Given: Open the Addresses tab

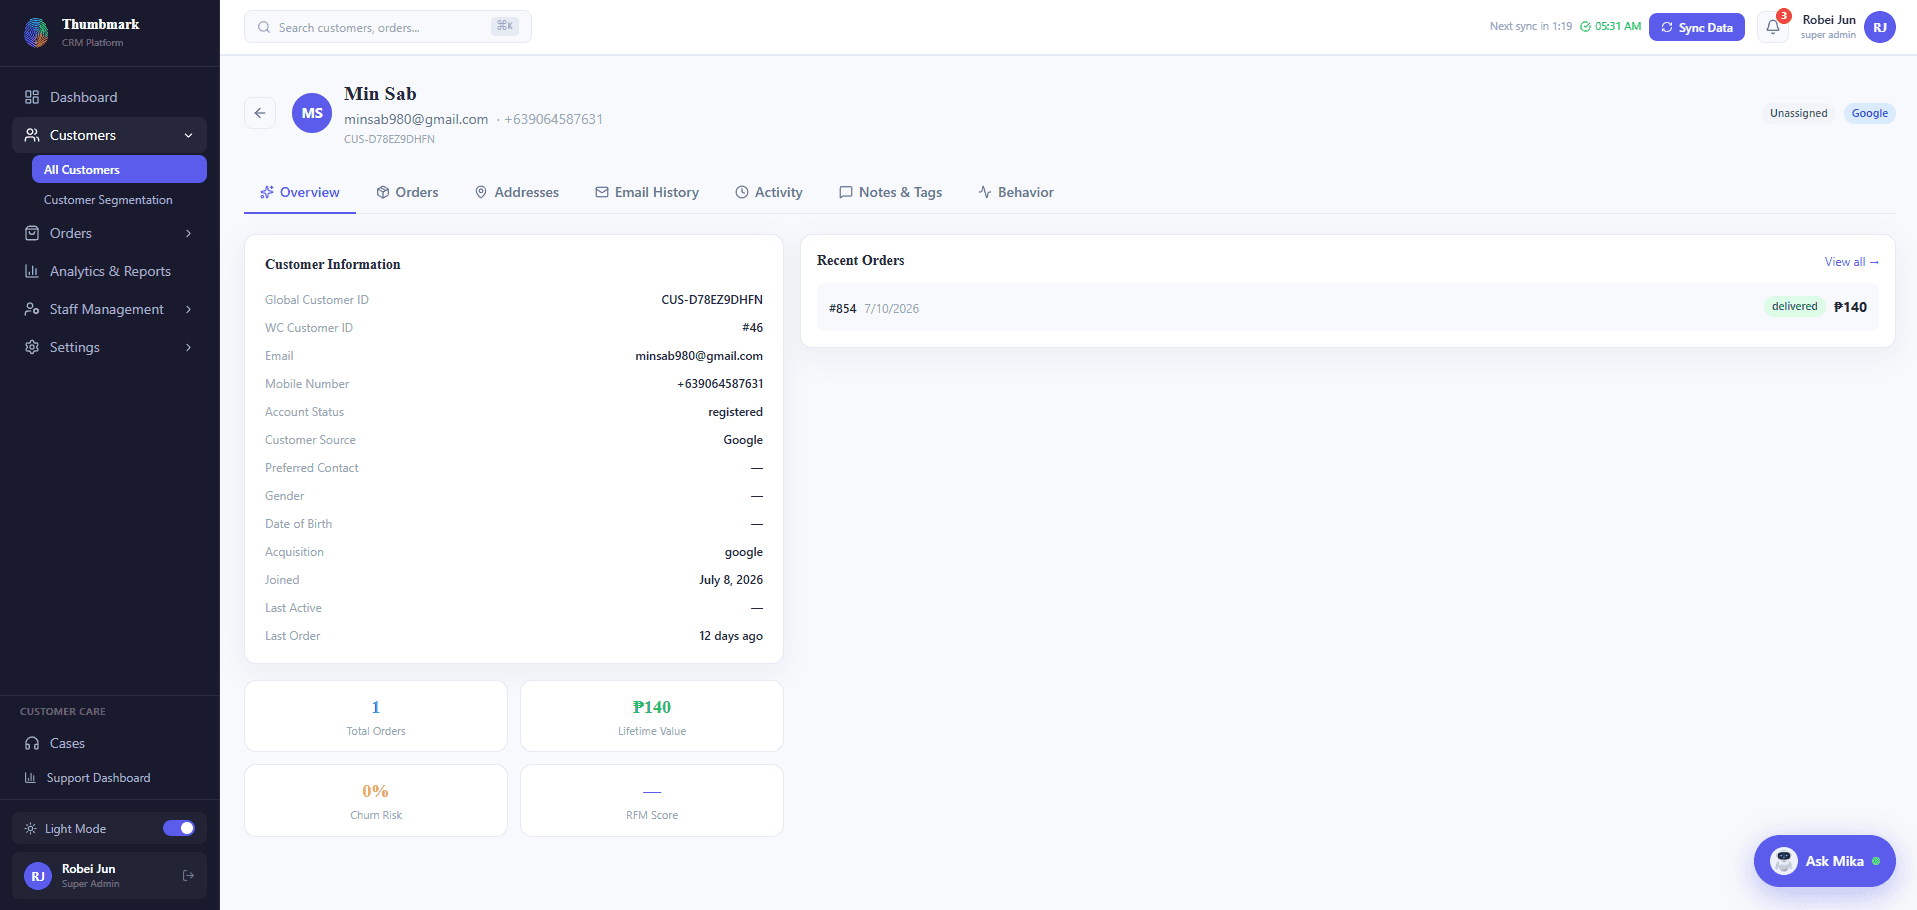Looking at the screenshot, I should pos(517,192).
